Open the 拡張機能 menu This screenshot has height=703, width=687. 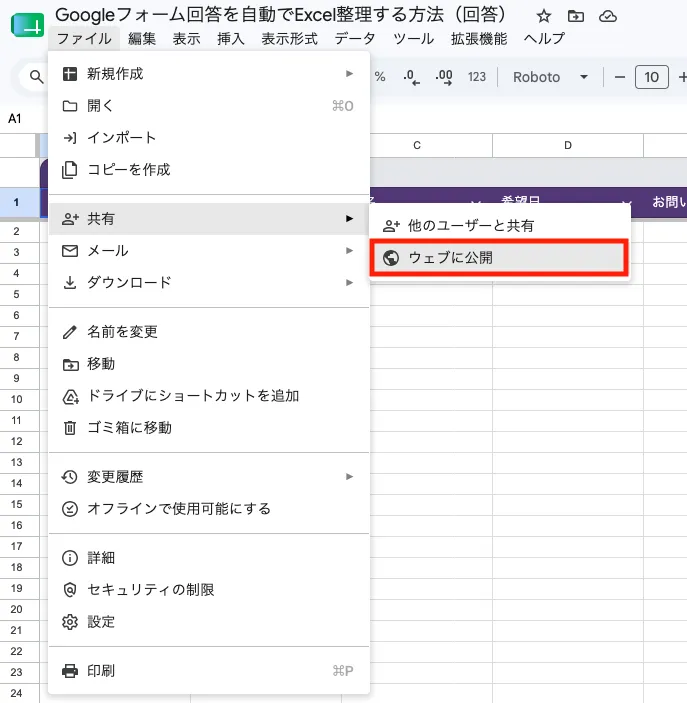(x=479, y=39)
